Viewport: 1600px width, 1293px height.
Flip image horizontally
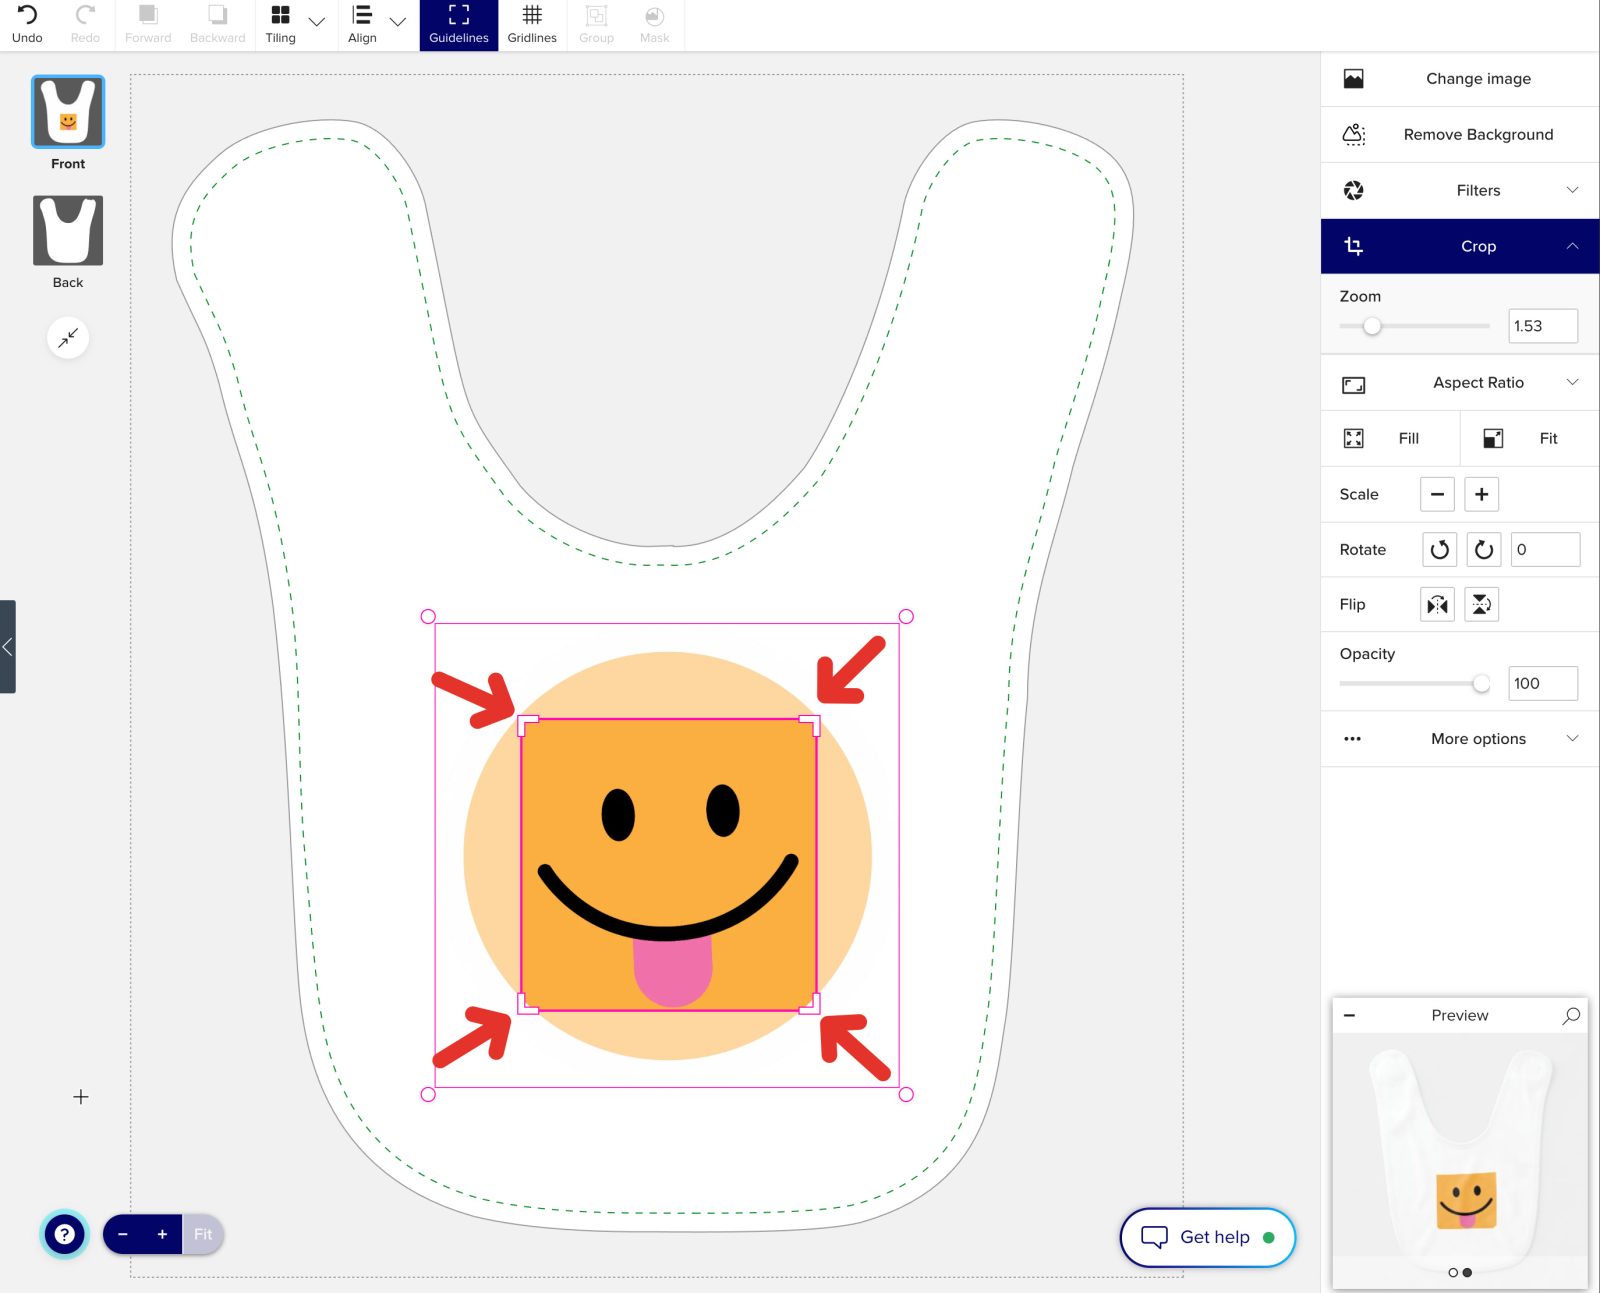pos(1437,604)
